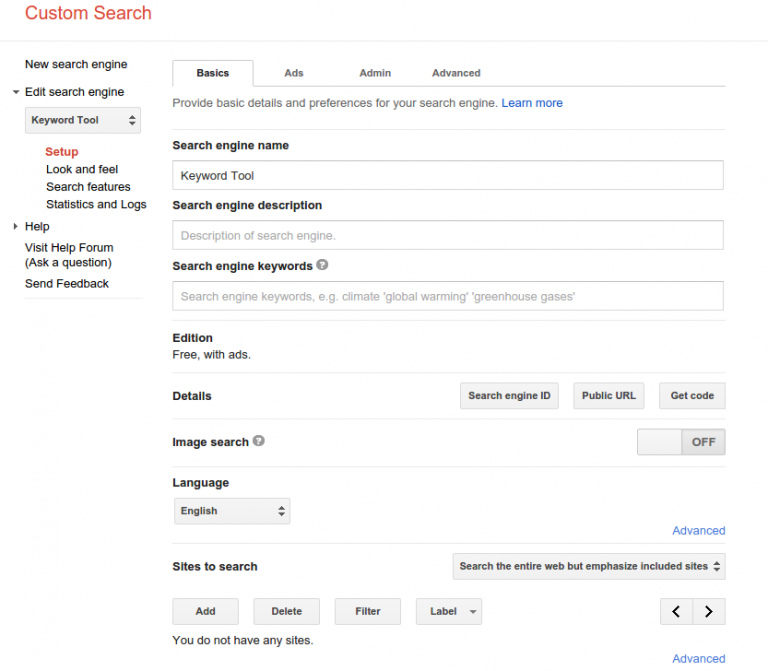Click help icon beside Image search
The width and height of the screenshot is (768, 671).
click(259, 441)
